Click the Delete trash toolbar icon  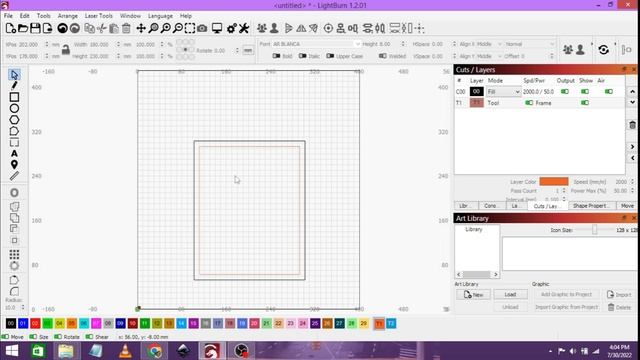click(x=126, y=28)
